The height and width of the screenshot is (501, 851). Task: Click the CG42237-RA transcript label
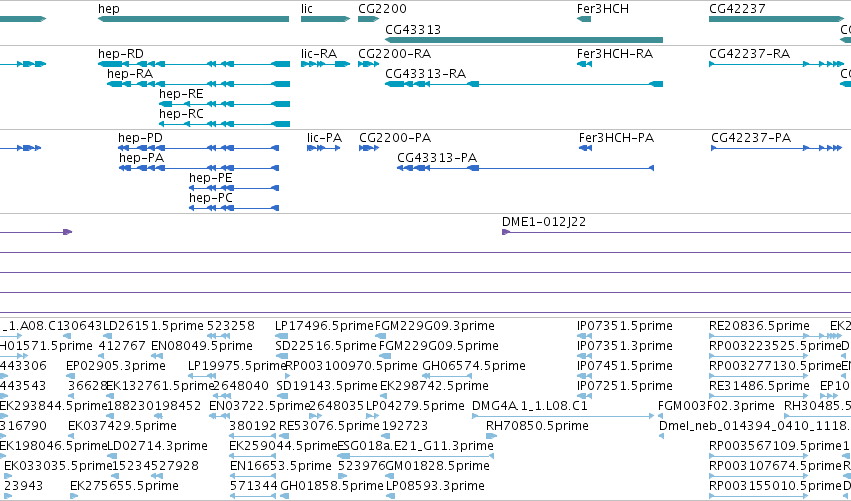(749, 54)
